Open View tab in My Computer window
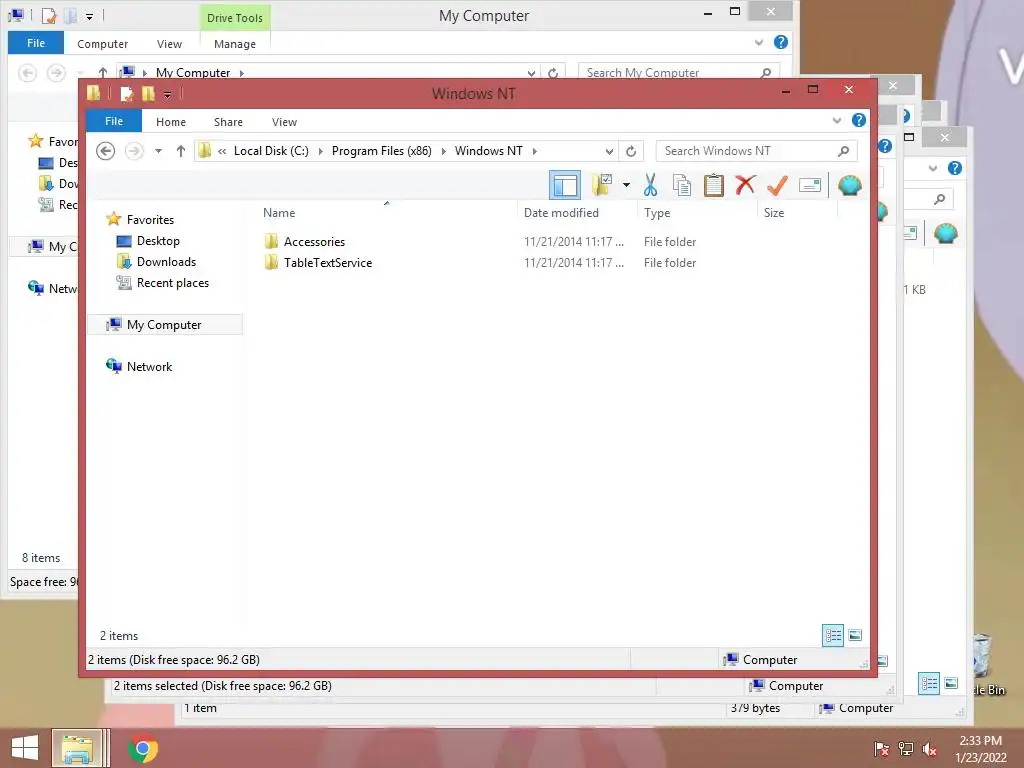The image size is (1024, 768). pyautogui.click(x=169, y=44)
